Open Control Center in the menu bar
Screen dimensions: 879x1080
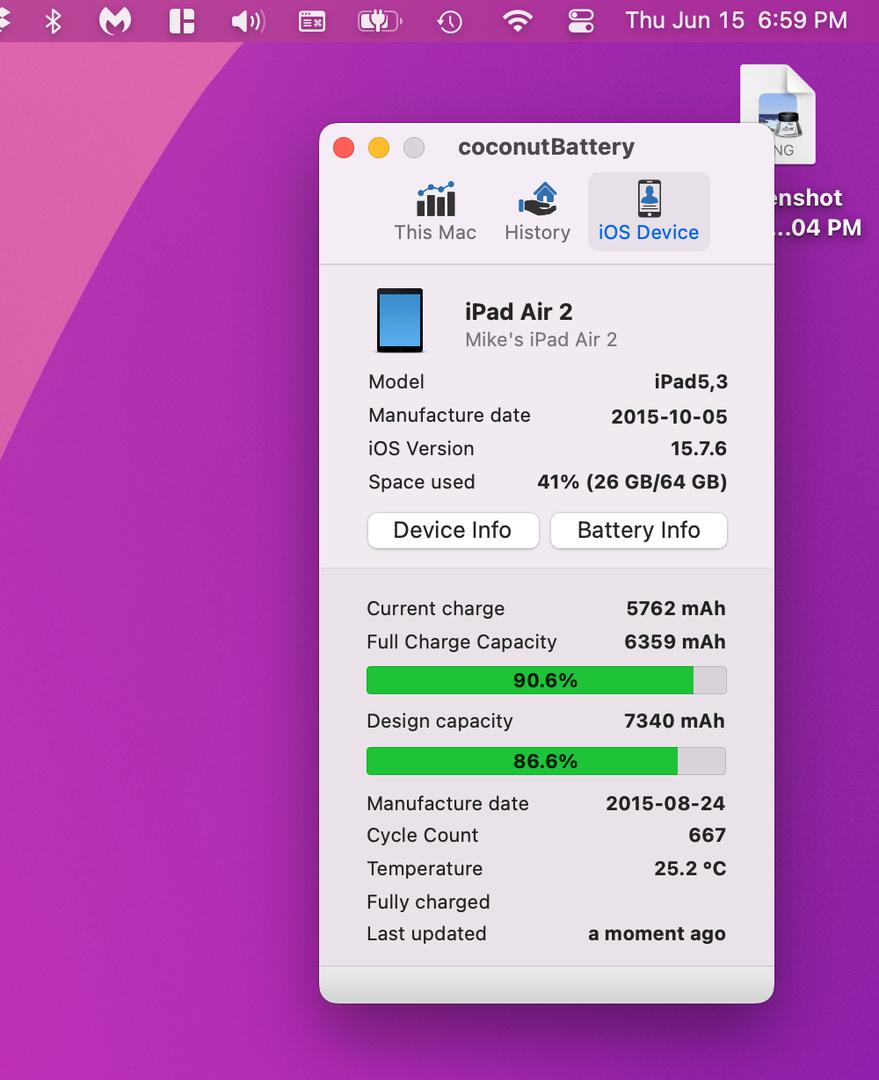pyautogui.click(x=581, y=21)
